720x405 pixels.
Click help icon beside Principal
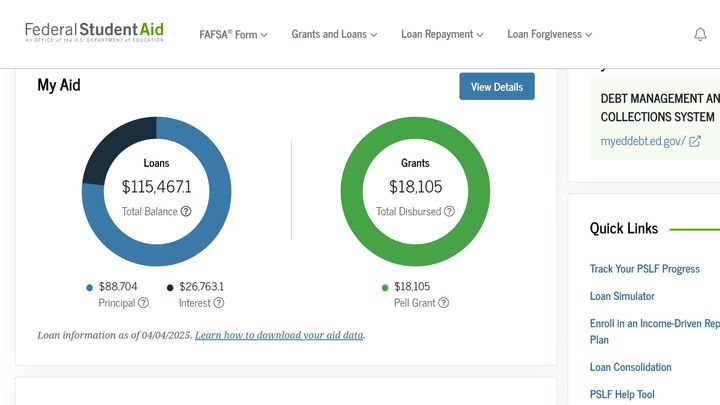[143, 303]
